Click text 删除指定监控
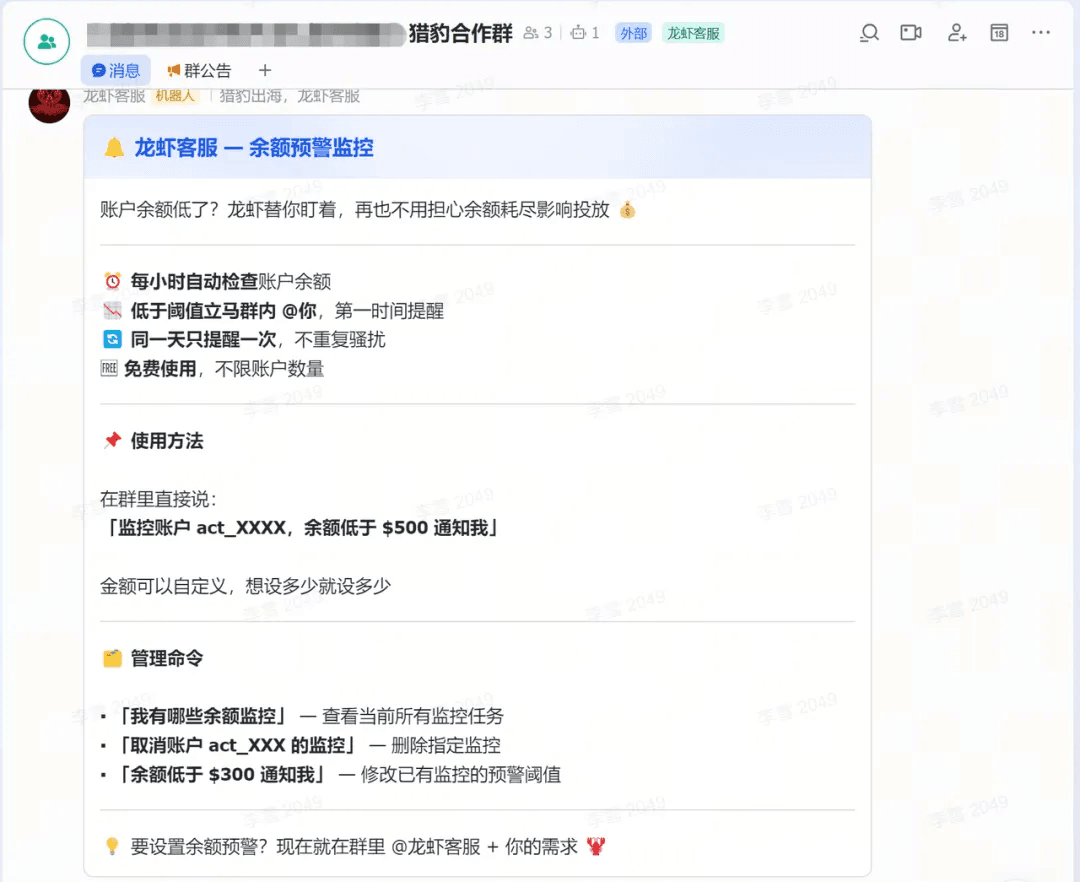This screenshot has height=882, width=1080. [x=446, y=745]
